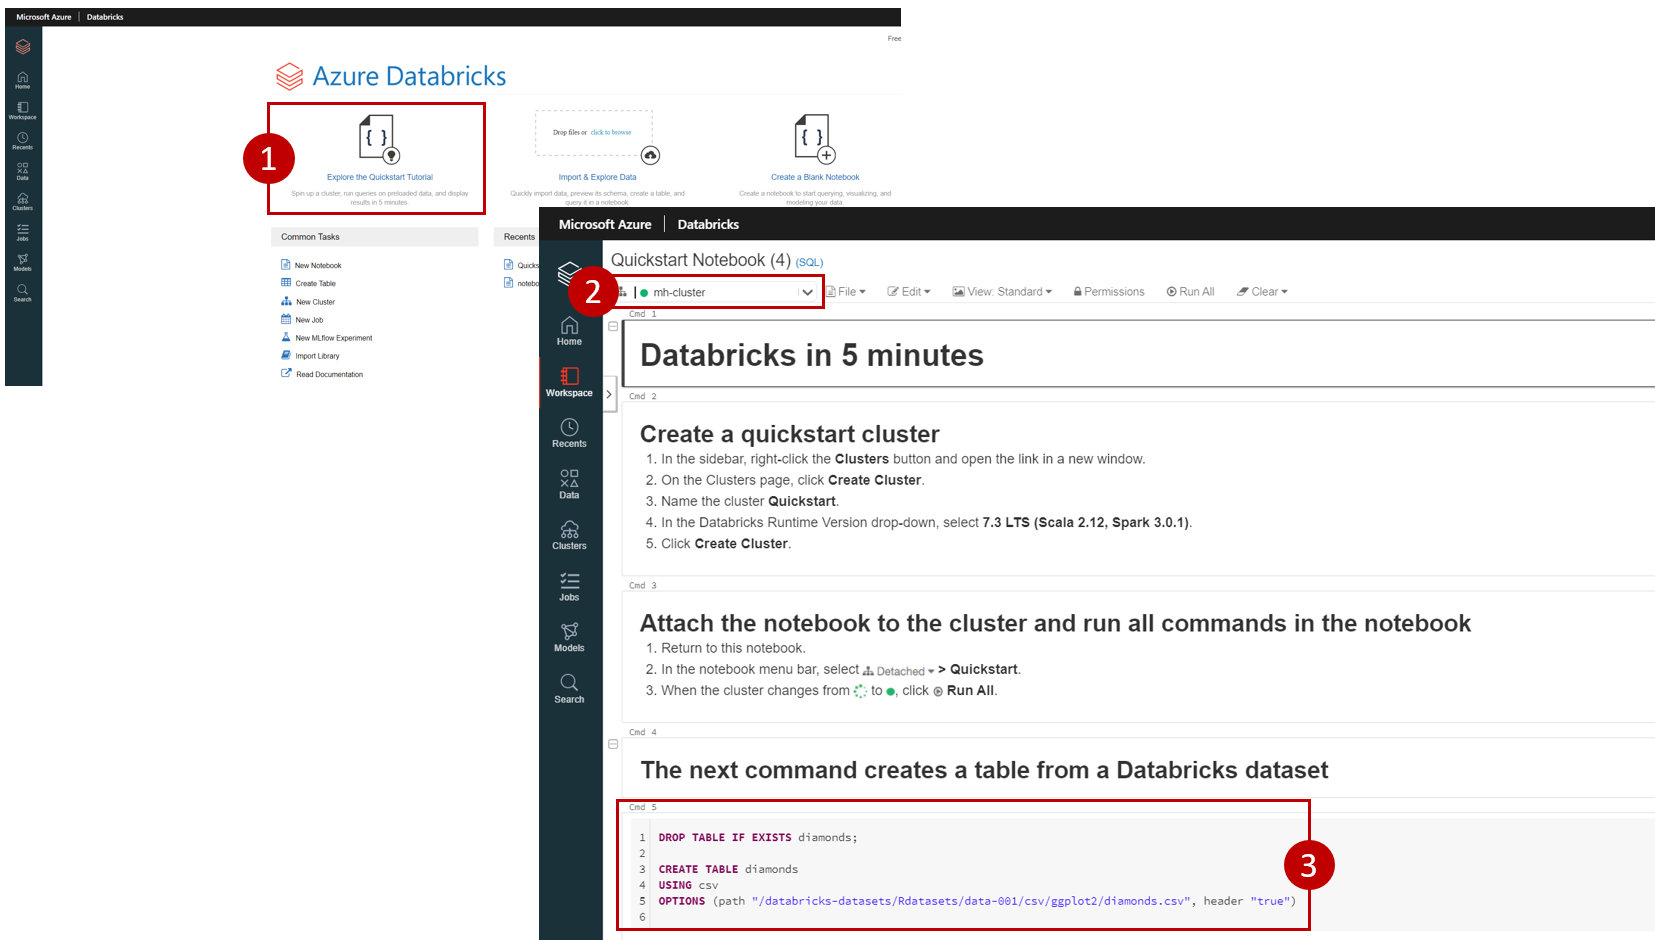Click the Explore the Quickstart Tutorial link
This screenshot has height=940, width=1655.
(x=380, y=177)
